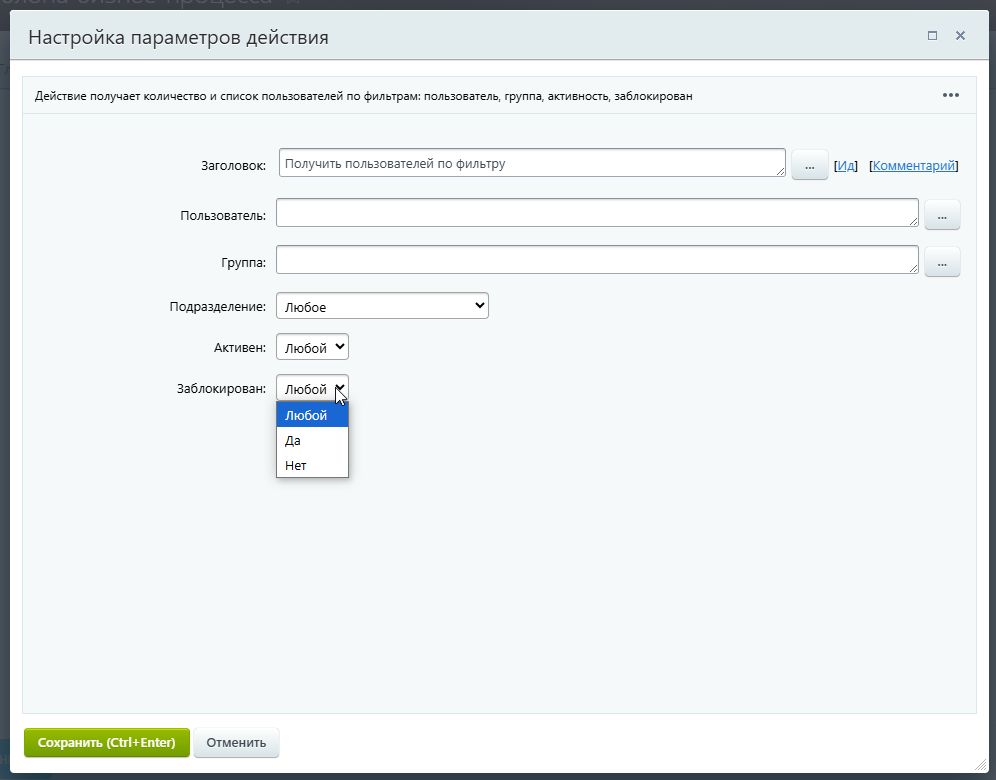
Task: Select Любой in the open list
Action: point(312,415)
